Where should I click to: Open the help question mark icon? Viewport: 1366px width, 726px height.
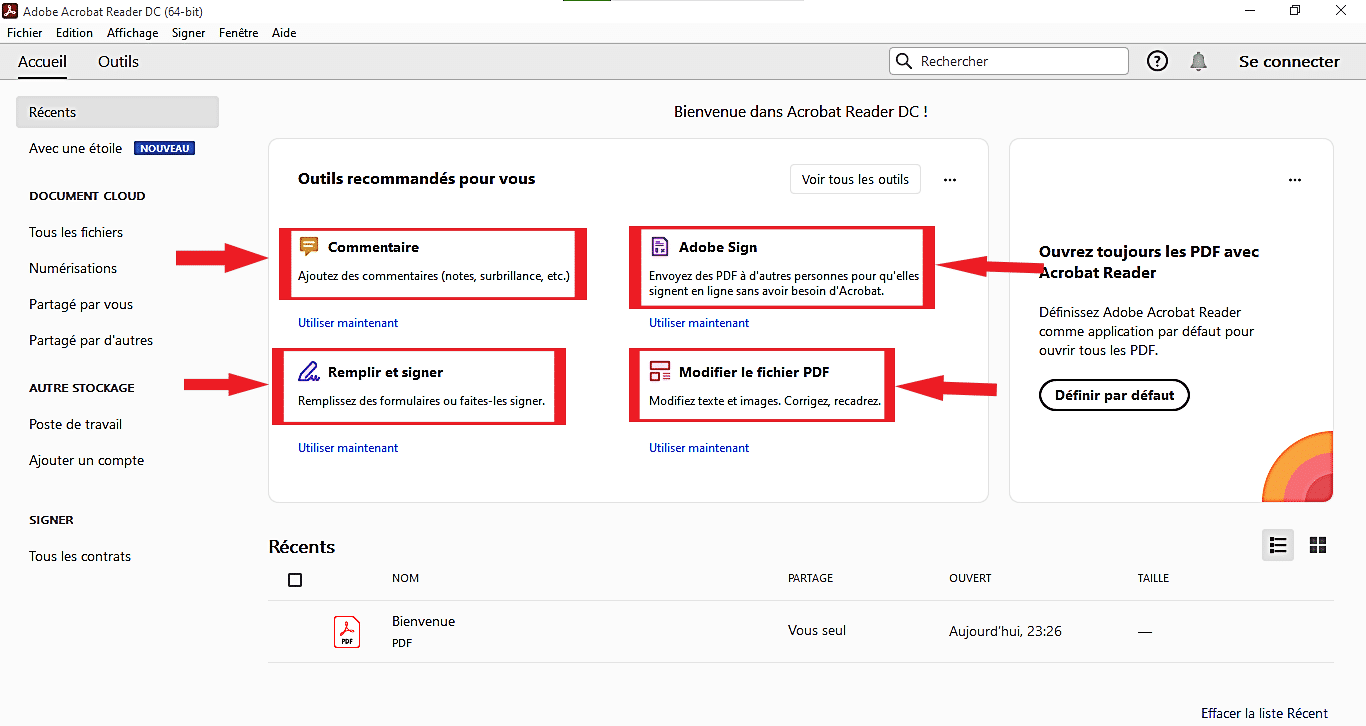pyautogui.click(x=1157, y=61)
